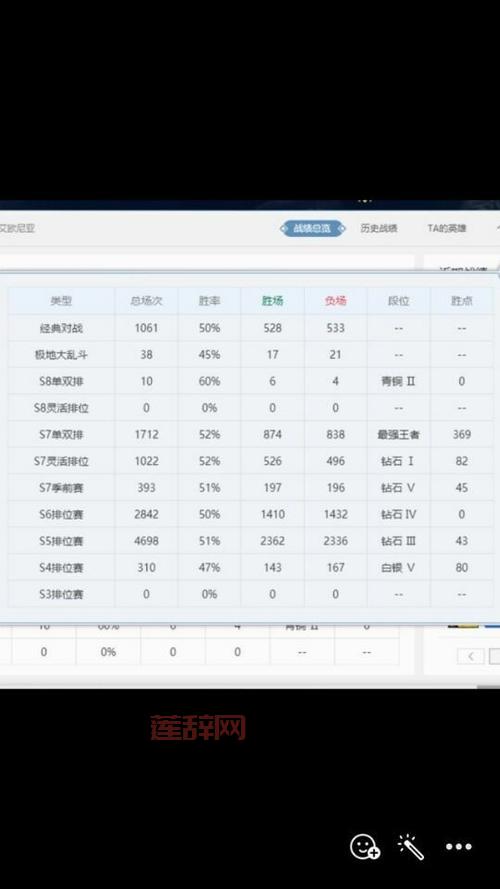The image size is (500, 889).
Task: Click league points value 82
Action: click(461, 461)
